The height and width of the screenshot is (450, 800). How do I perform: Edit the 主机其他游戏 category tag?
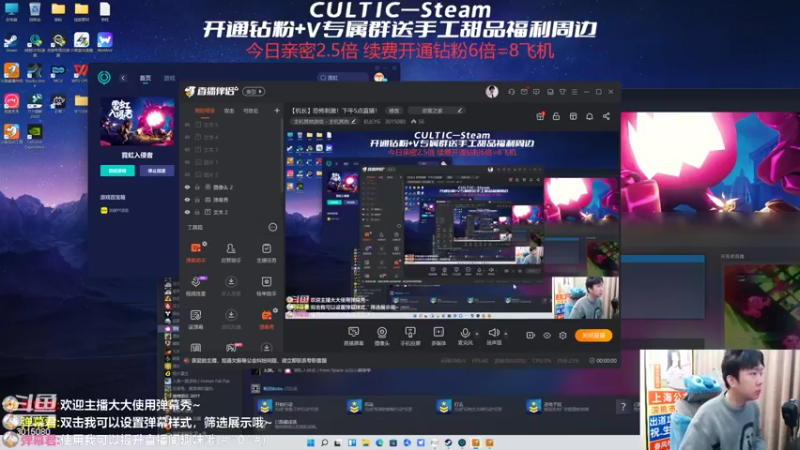click(324, 121)
